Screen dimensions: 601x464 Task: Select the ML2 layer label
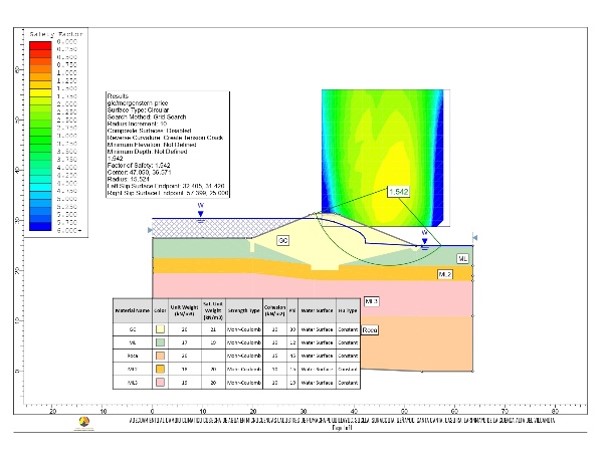tap(444, 273)
